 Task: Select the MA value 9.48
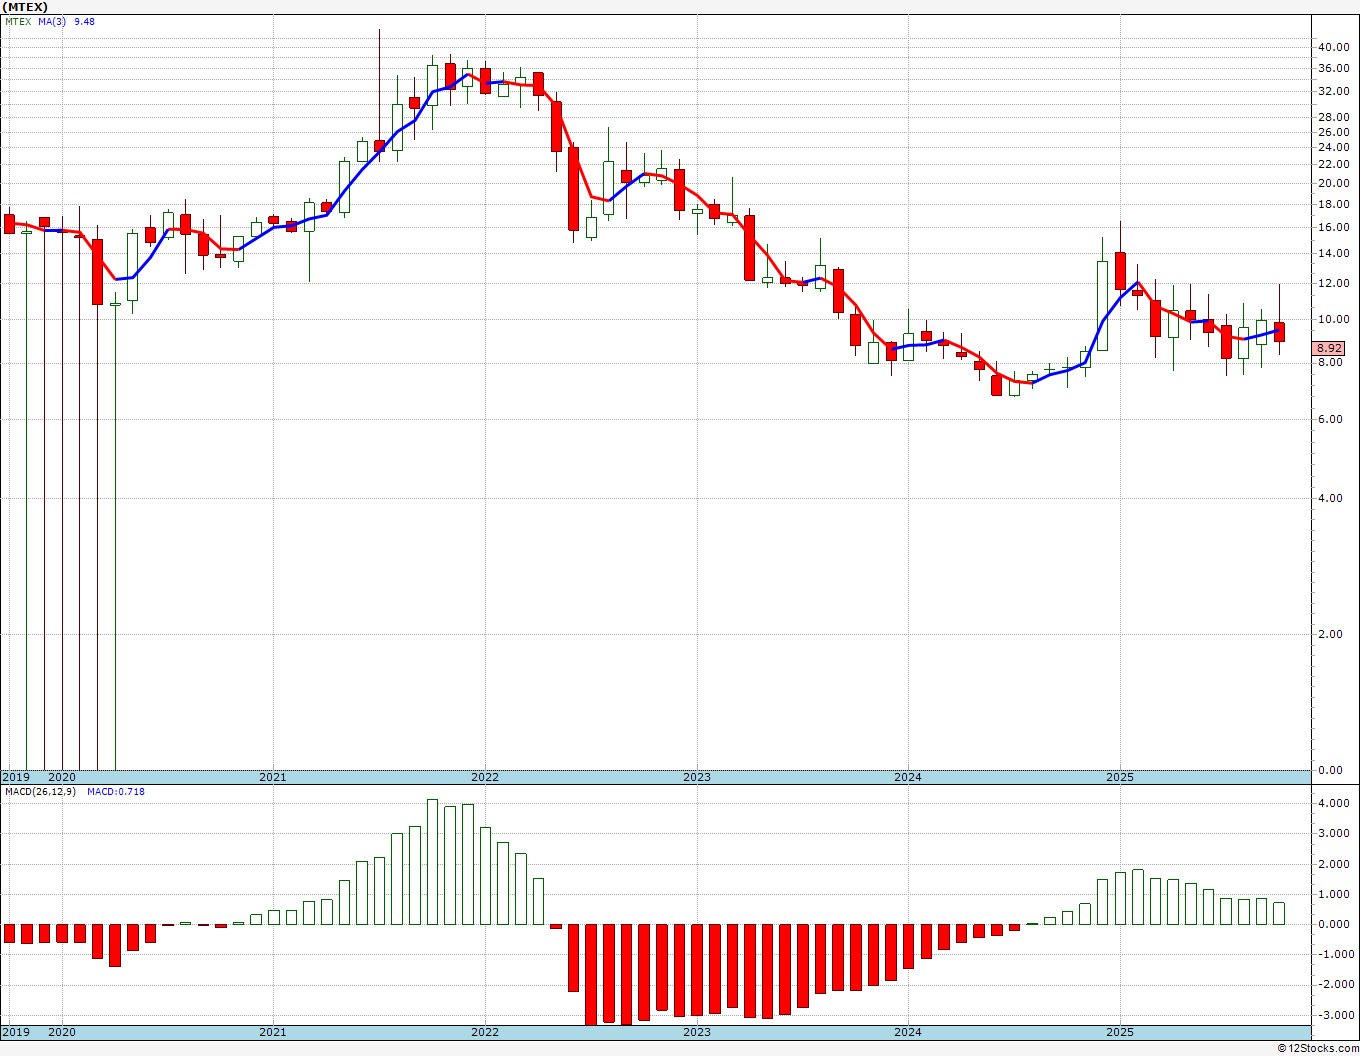click(x=84, y=21)
